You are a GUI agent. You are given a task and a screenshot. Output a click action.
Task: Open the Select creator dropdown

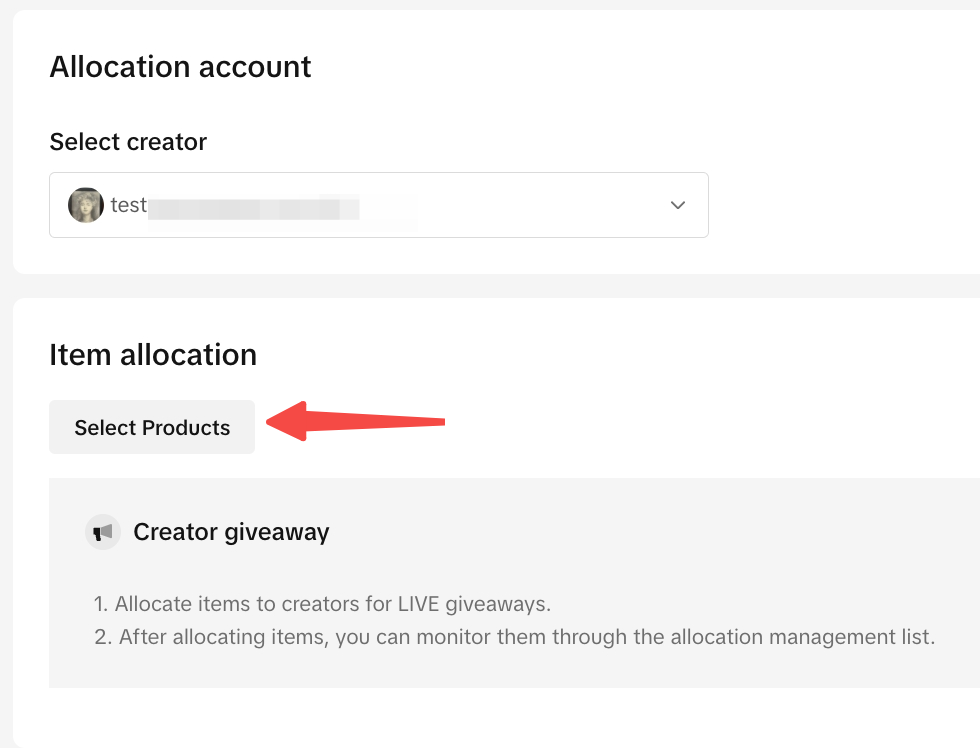point(378,205)
